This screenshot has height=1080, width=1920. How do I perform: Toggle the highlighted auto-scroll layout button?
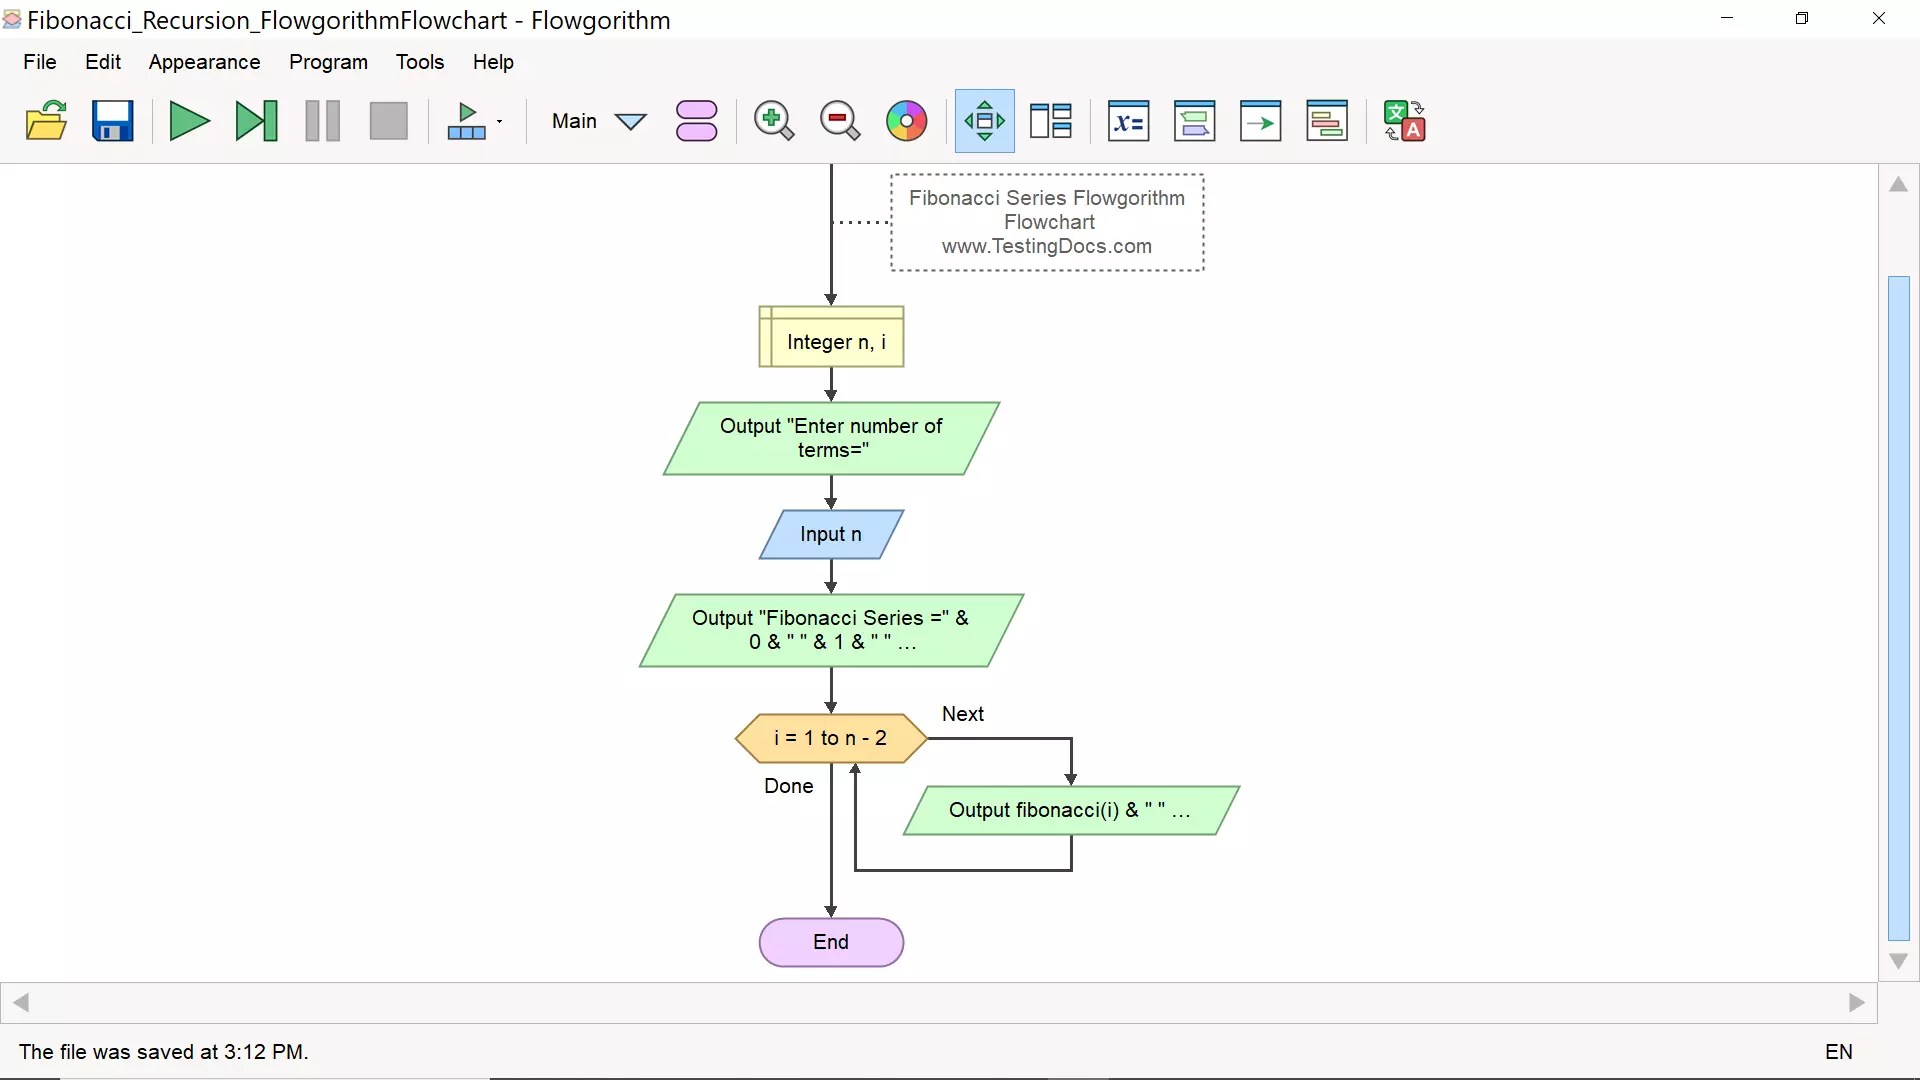tap(985, 121)
